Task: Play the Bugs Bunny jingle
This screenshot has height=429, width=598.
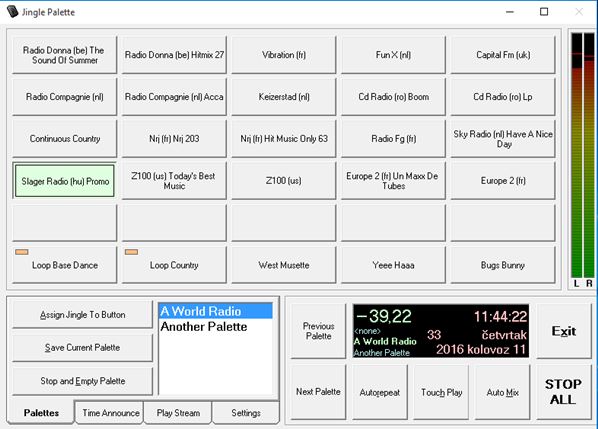Action: coord(503,265)
